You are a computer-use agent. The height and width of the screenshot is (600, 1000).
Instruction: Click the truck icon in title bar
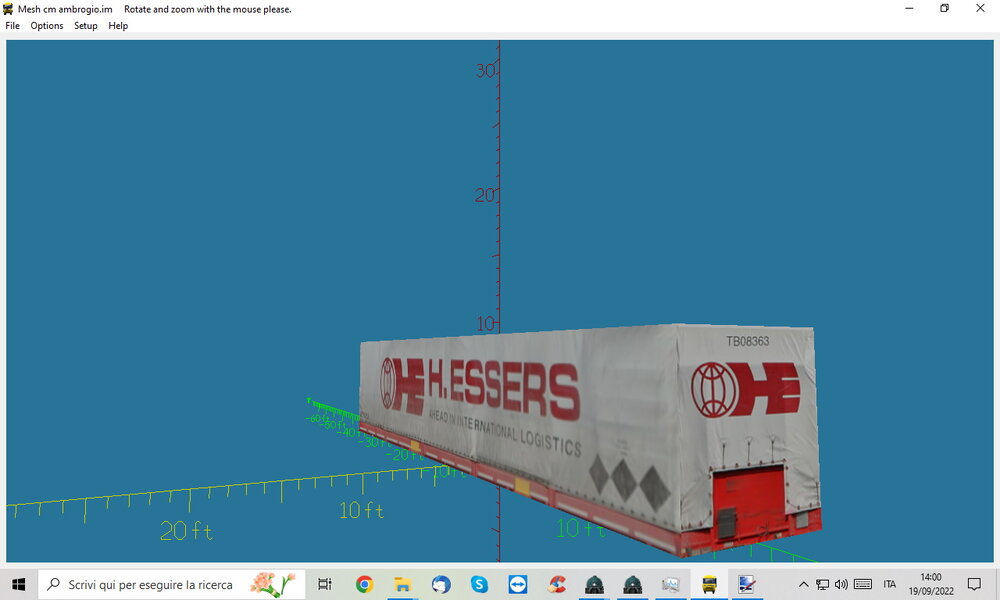point(8,9)
